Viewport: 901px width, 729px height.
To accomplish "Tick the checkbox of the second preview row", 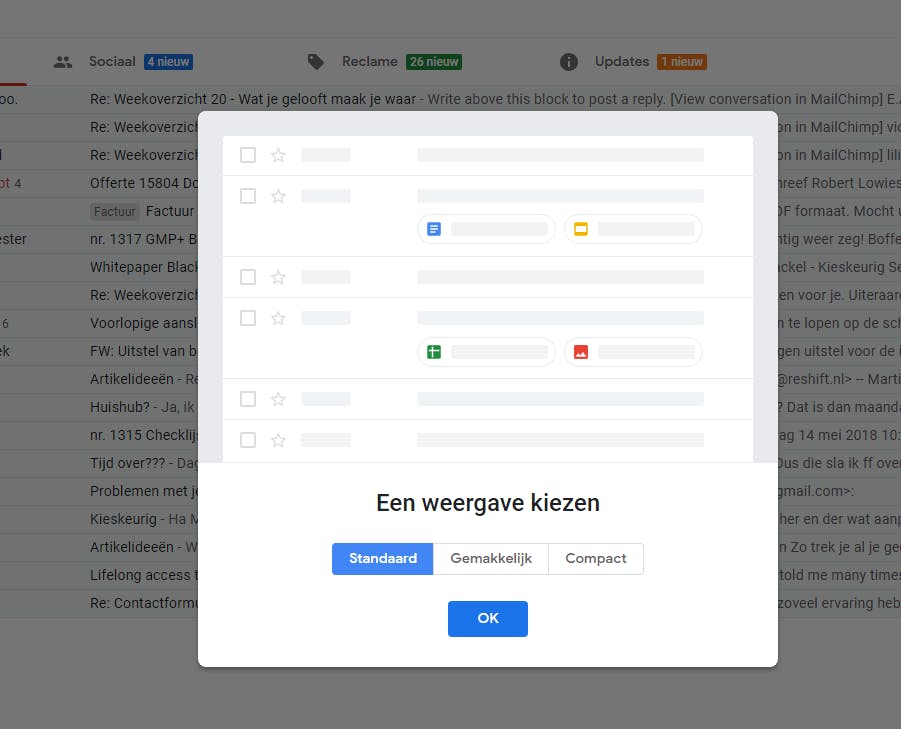I will coord(247,196).
